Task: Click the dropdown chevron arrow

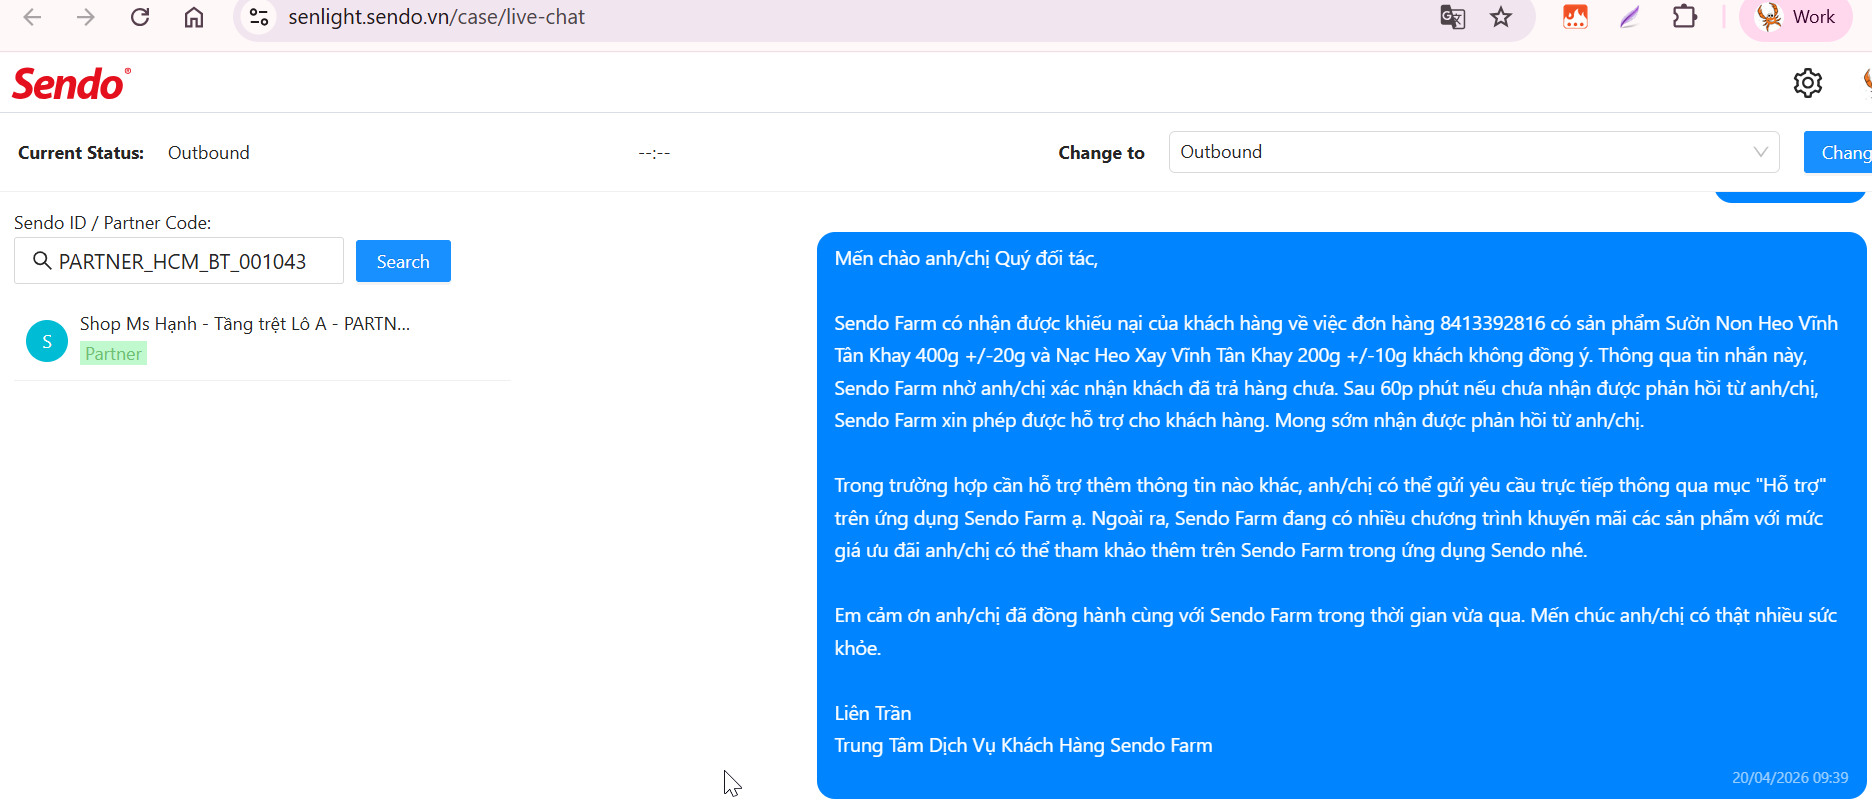Action: pyautogui.click(x=1760, y=152)
